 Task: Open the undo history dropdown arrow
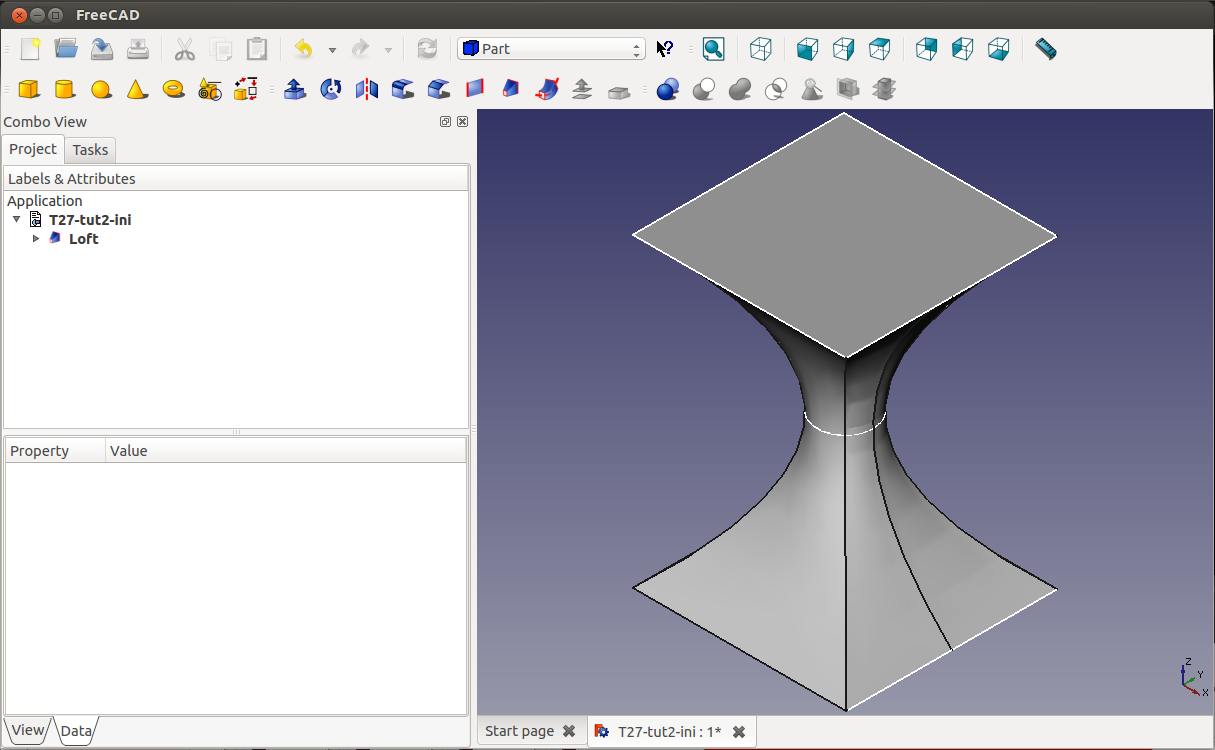pos(332,50)
